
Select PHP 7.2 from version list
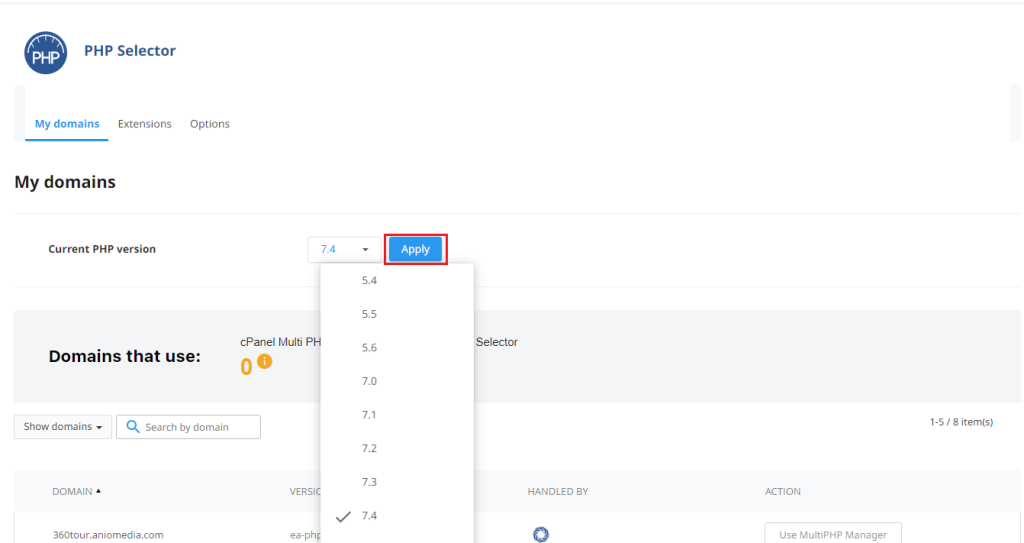coord(369,448)
